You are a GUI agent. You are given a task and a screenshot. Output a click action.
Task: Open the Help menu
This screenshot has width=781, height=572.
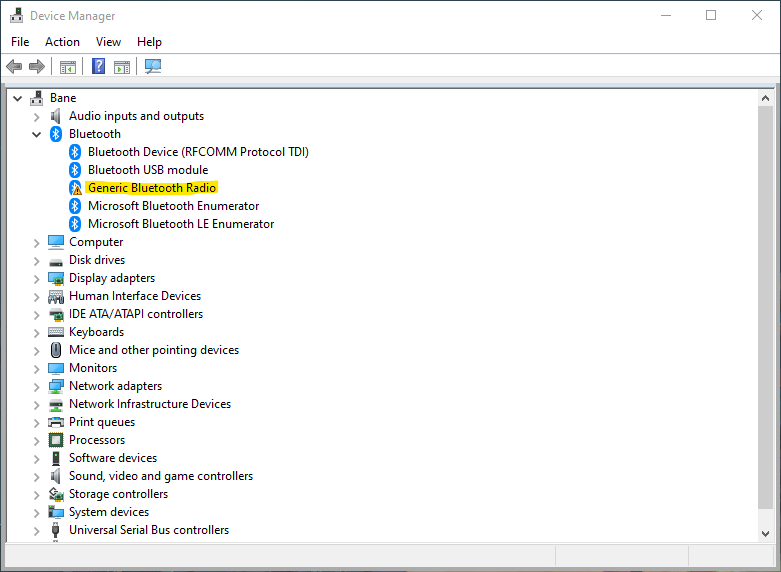(149, 42)
